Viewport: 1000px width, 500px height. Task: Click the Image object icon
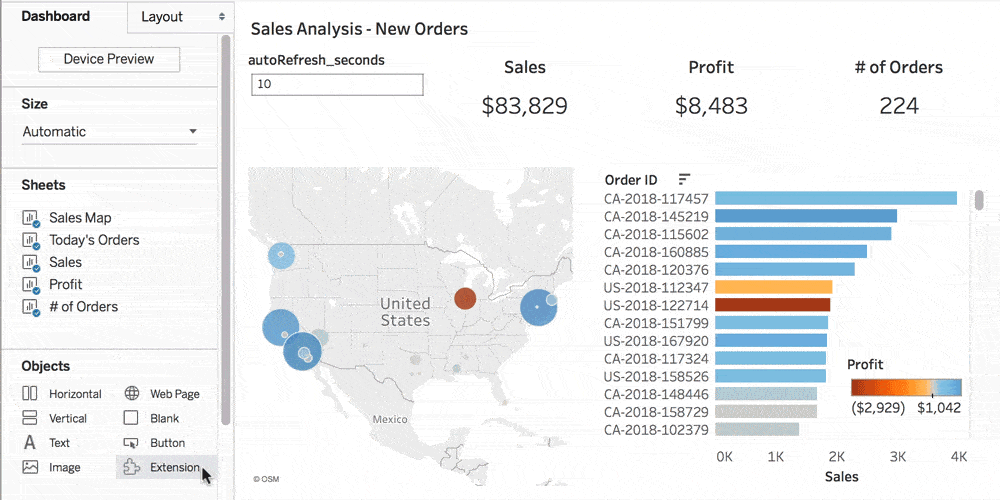pos(30,467)
